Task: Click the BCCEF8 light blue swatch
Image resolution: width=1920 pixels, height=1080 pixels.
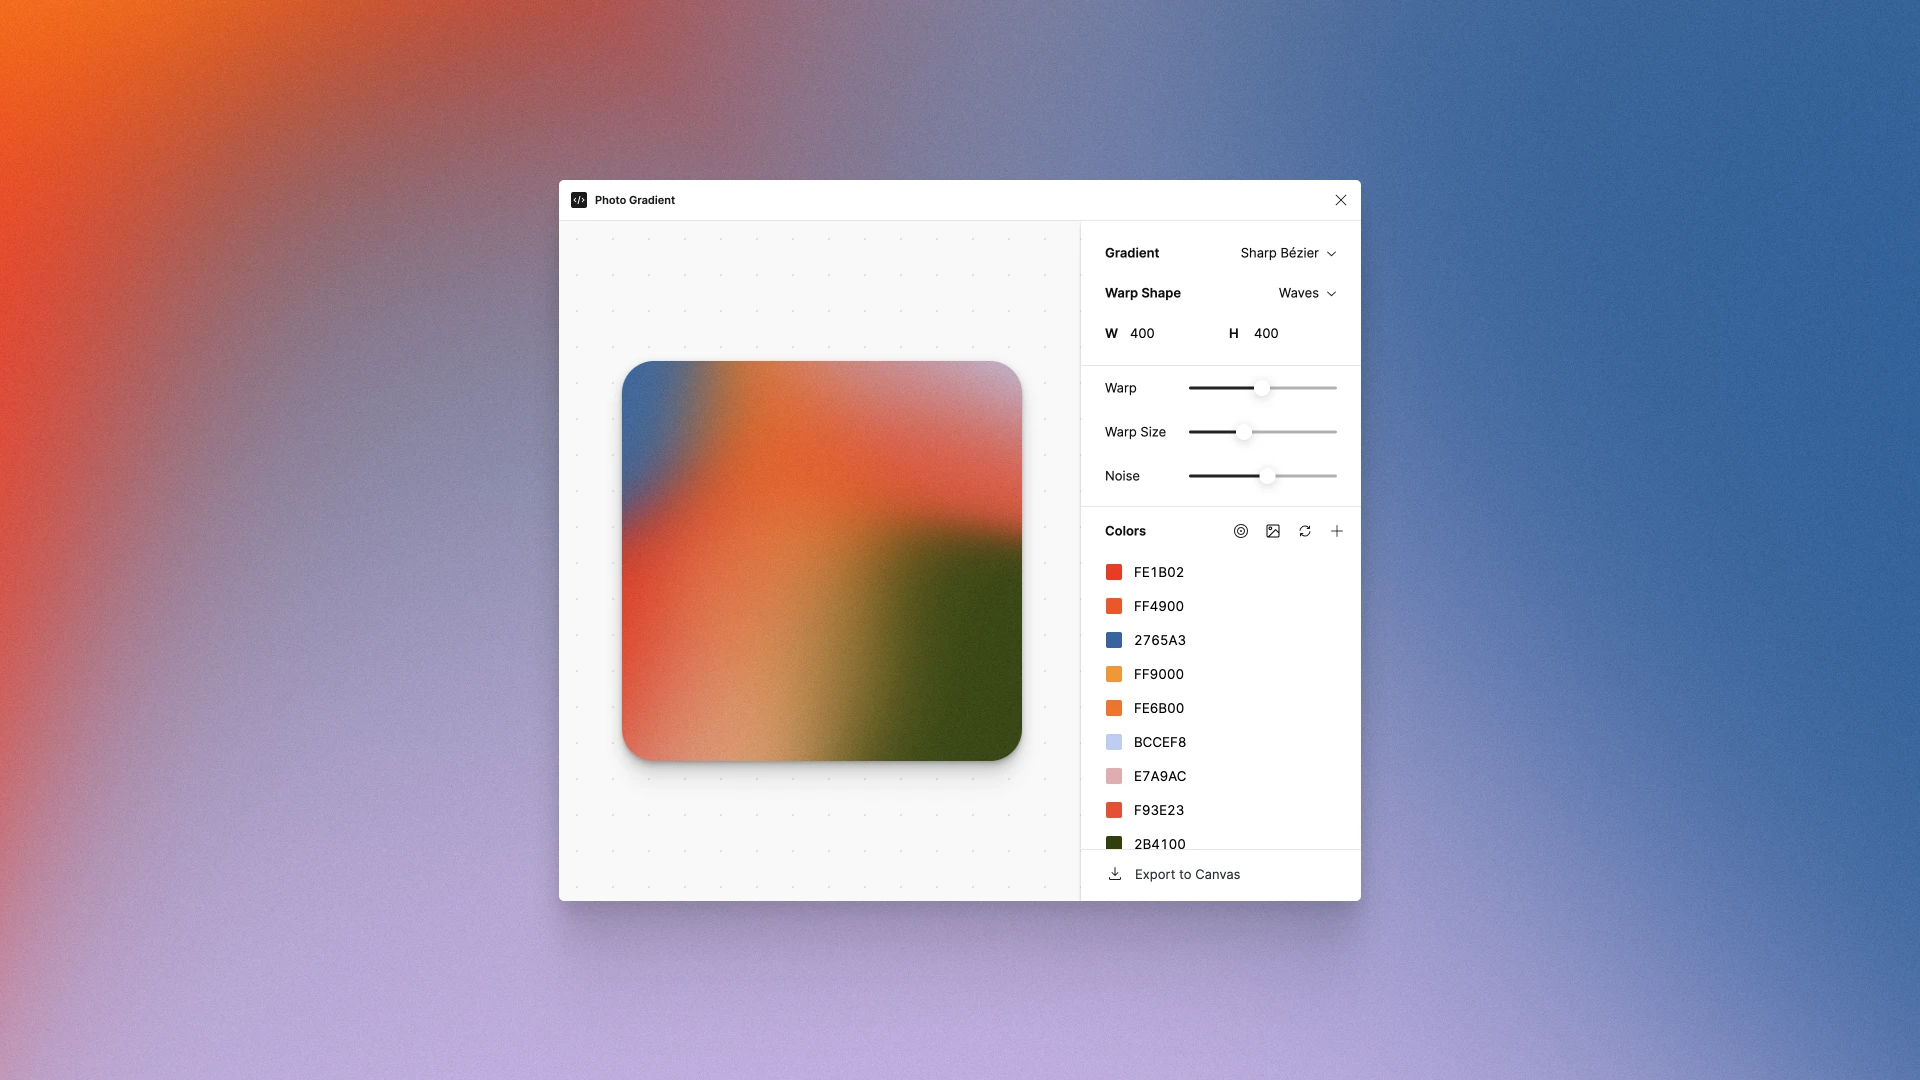Action: click(1113, 742)
